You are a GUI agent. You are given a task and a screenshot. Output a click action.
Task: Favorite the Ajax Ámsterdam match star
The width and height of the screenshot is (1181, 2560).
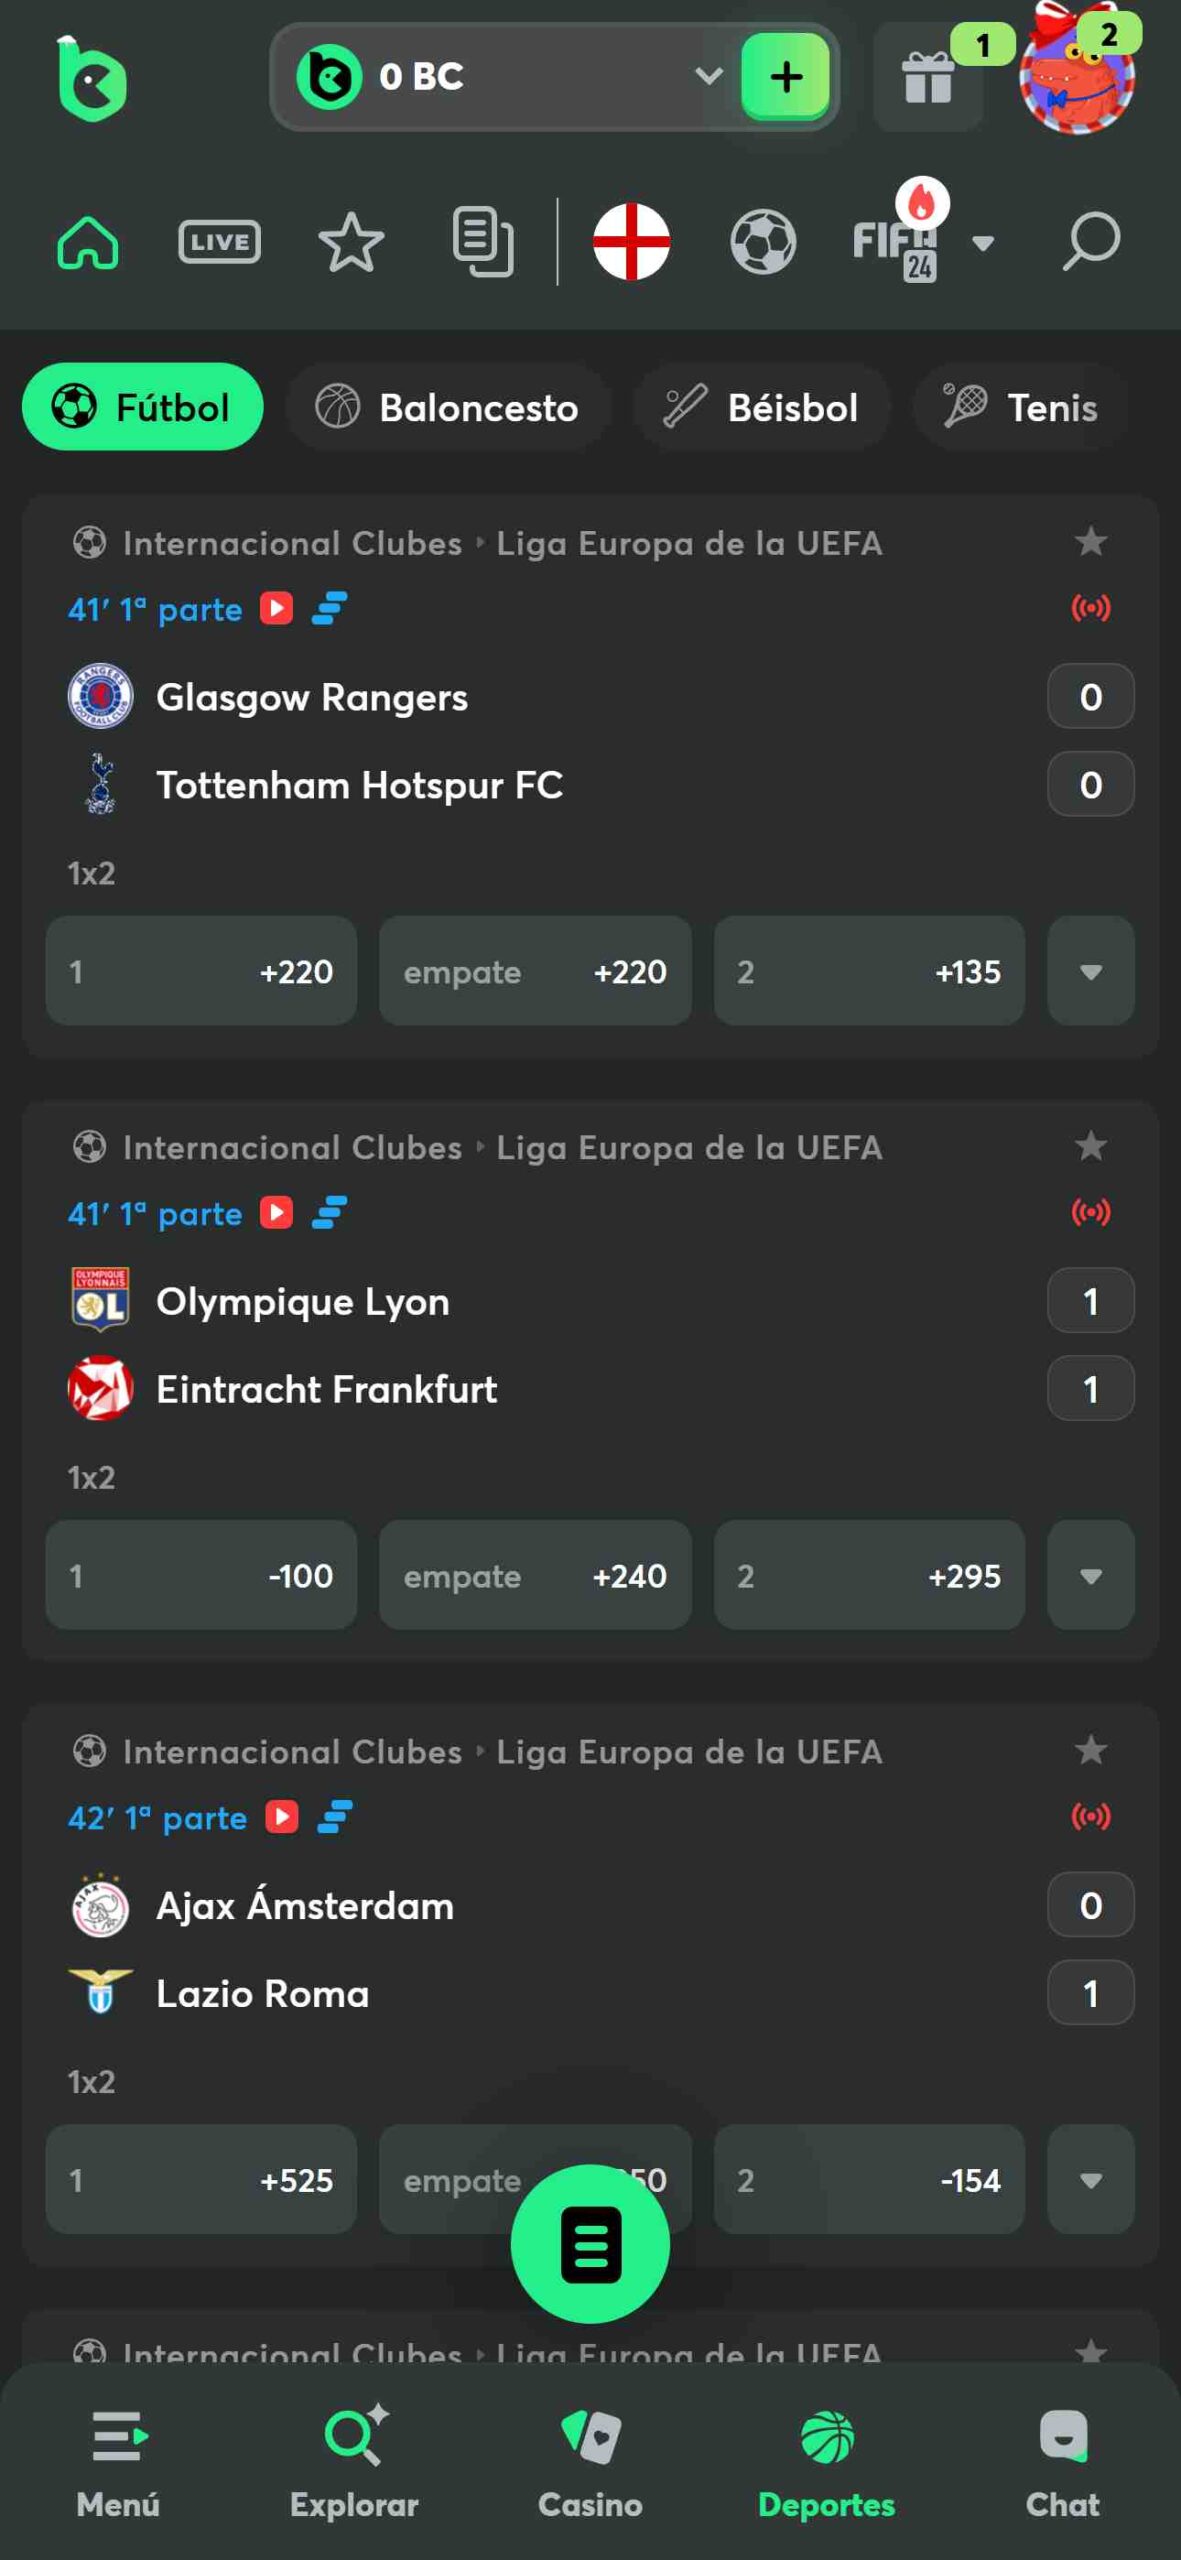pyautogui.click(x=1090, y=1750)
